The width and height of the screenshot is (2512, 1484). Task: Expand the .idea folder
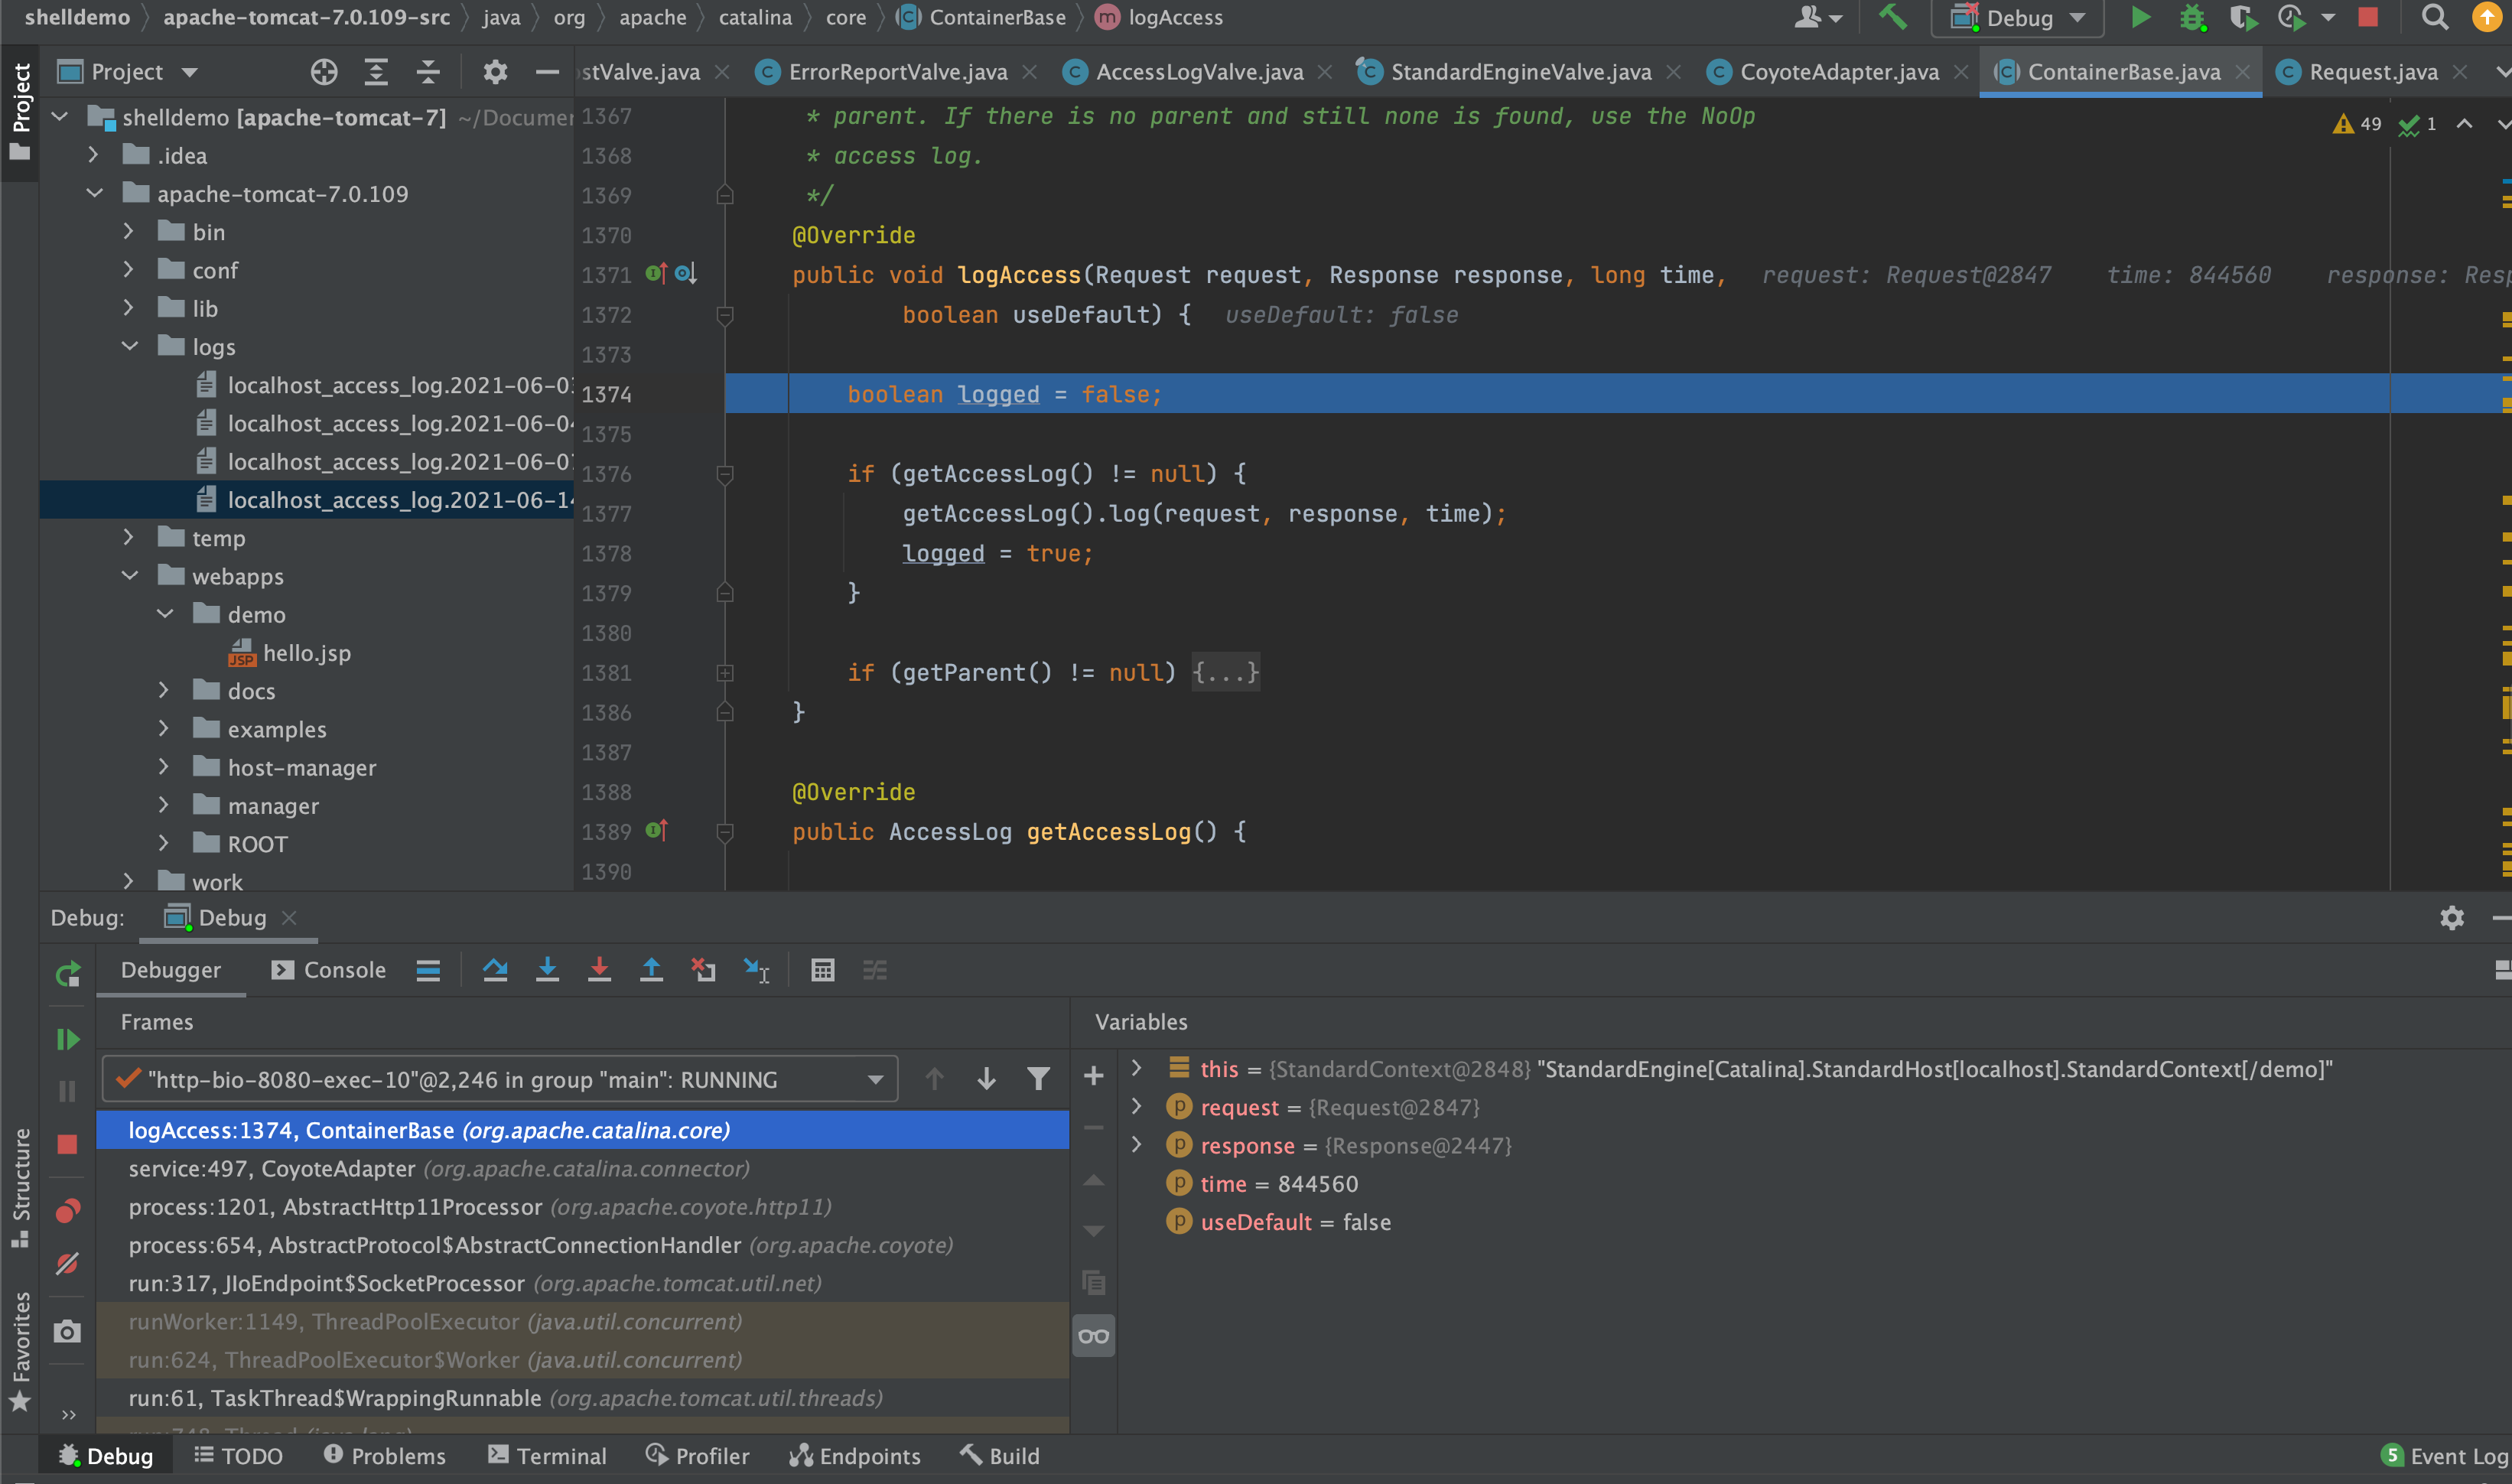click(x=93, y=155)
